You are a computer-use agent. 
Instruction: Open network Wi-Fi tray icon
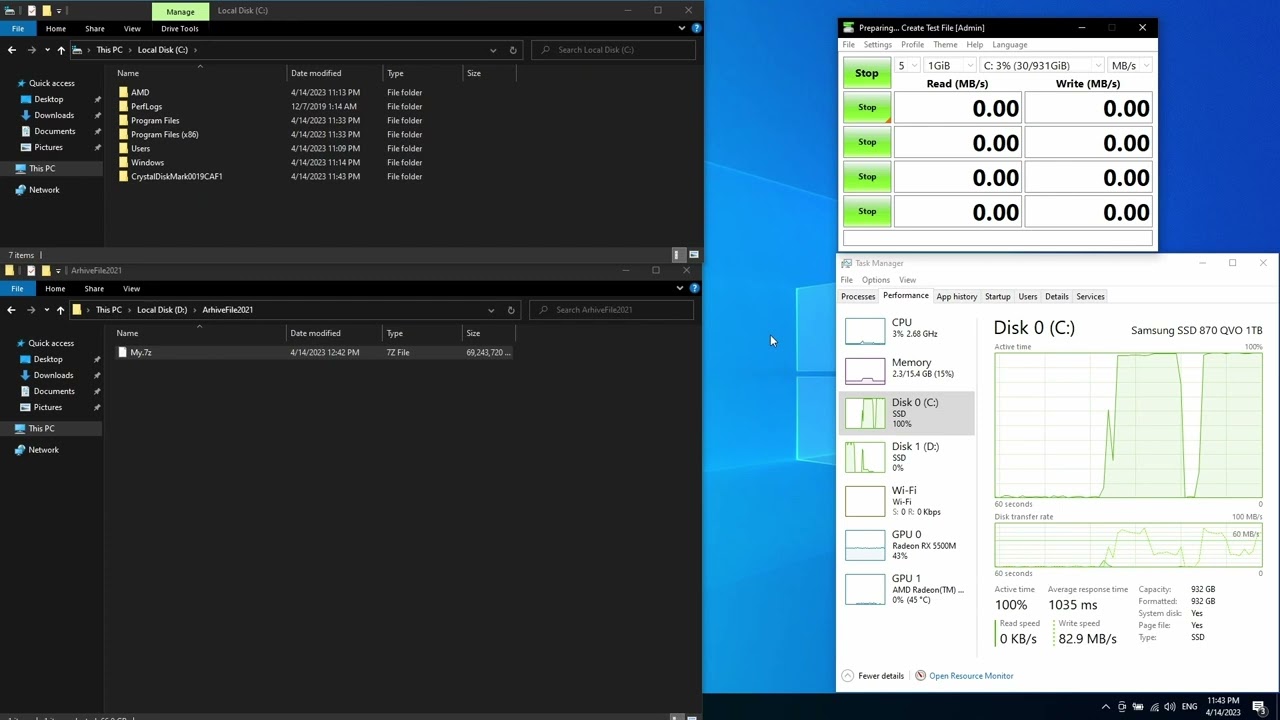pos(1155,707)
